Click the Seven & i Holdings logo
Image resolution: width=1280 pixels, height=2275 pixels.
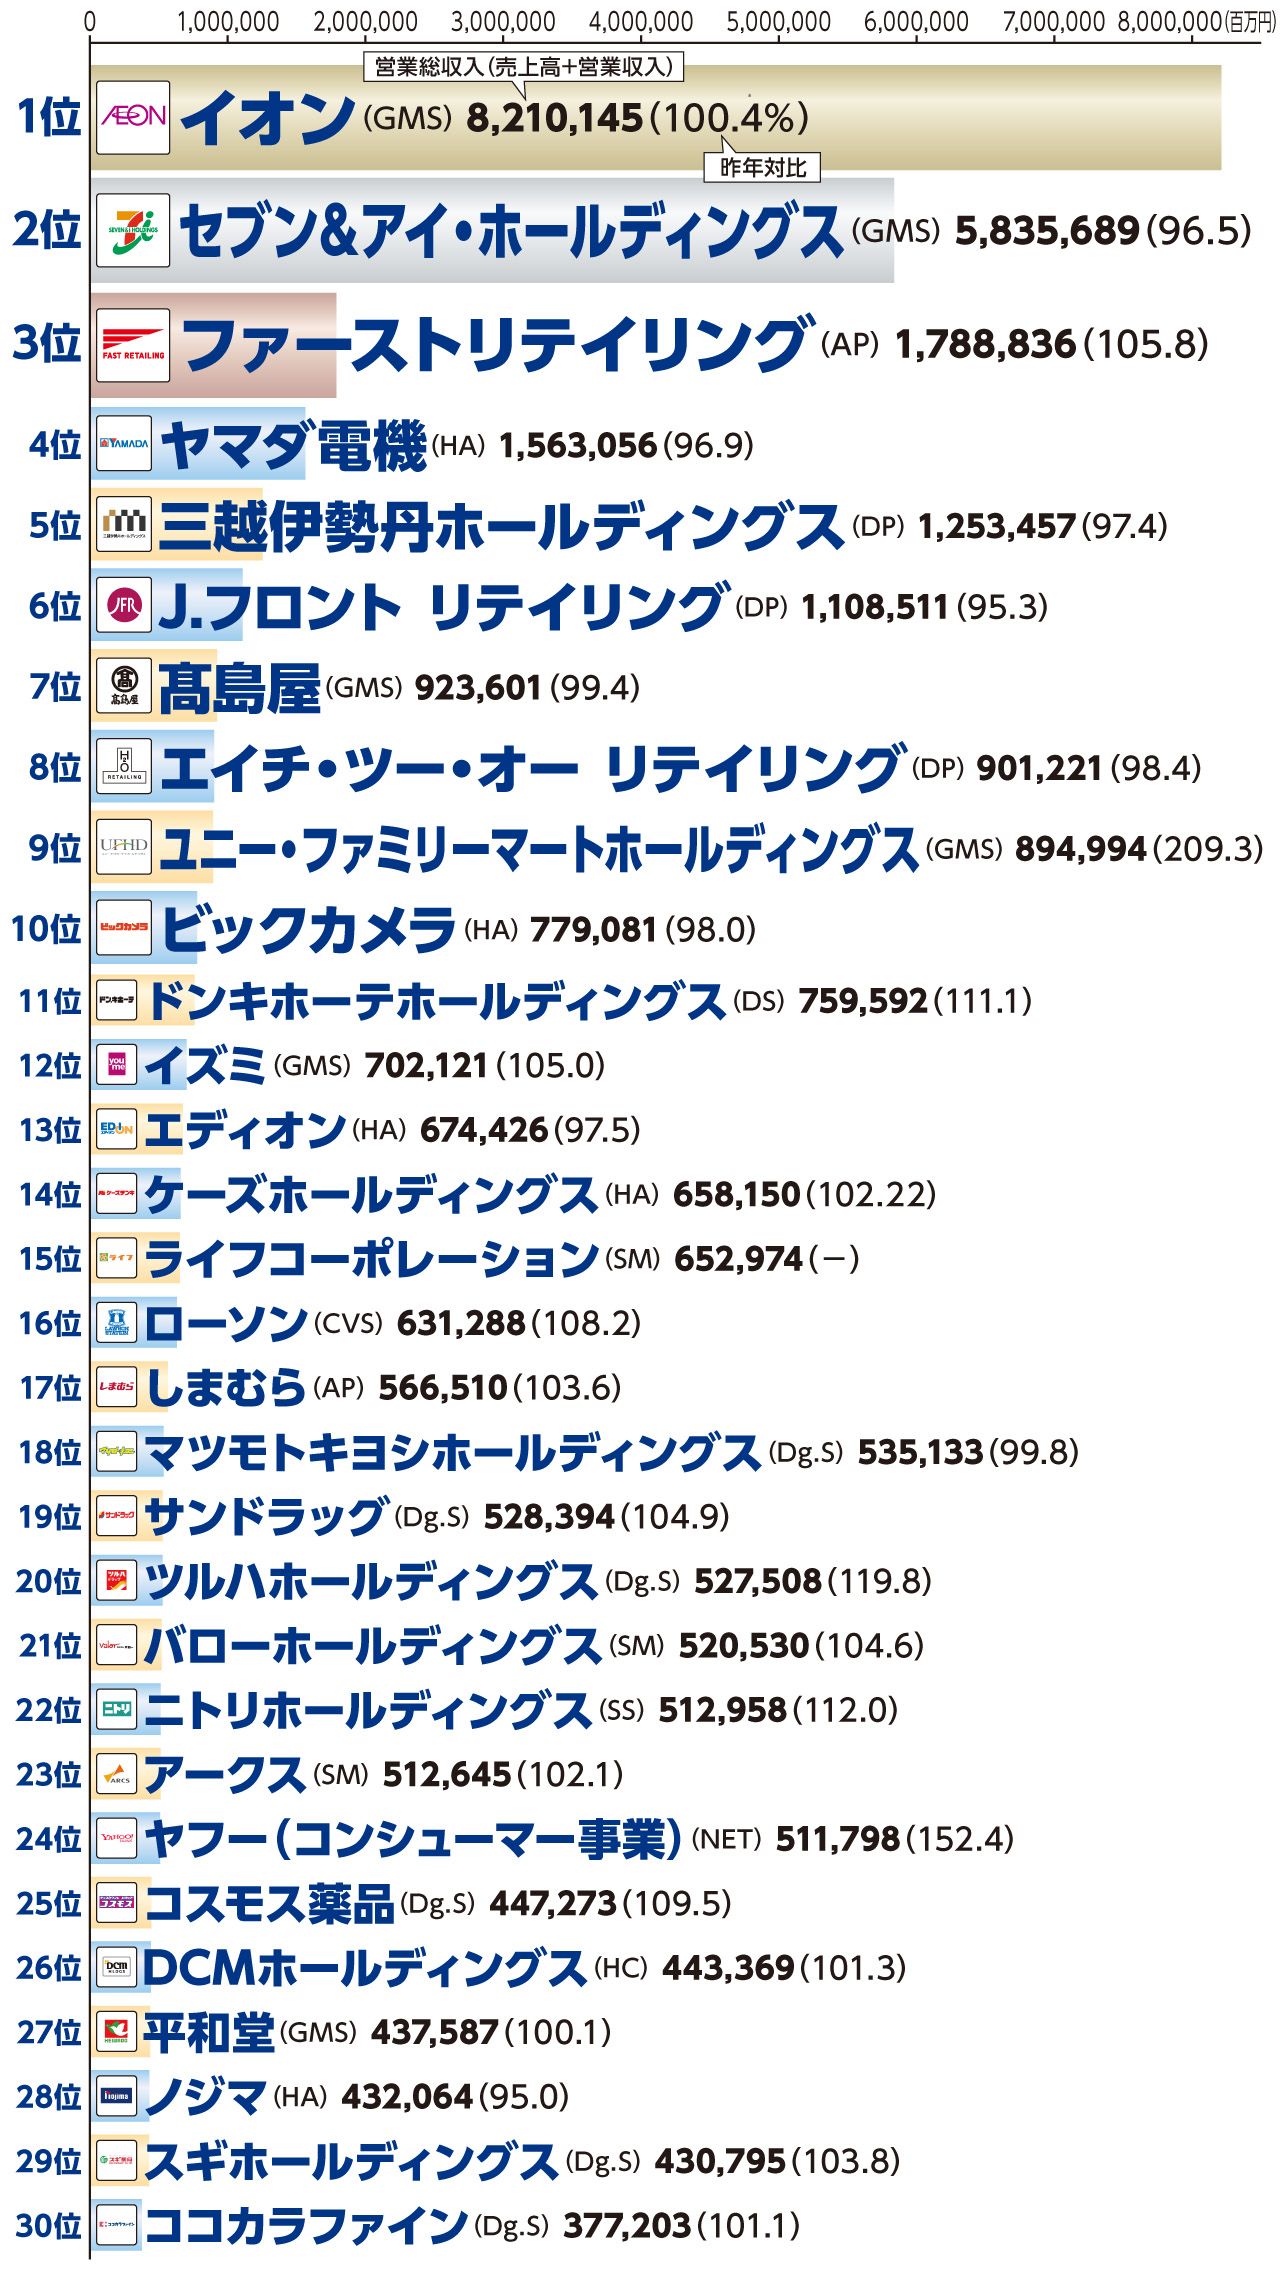coord(133,231)
